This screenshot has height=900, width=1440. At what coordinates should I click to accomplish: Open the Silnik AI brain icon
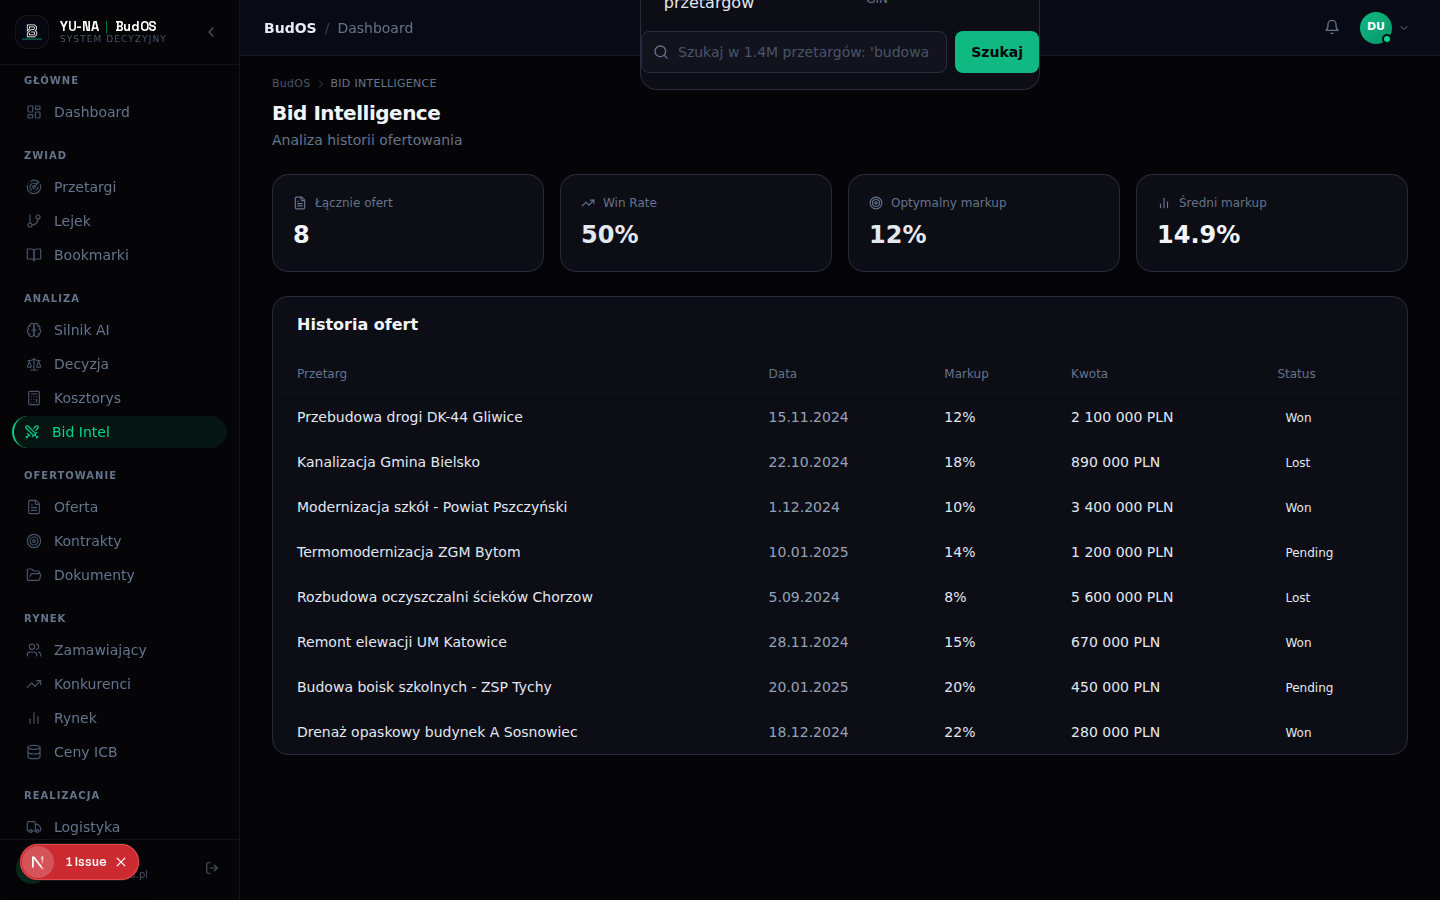click(x=34, y=330)
